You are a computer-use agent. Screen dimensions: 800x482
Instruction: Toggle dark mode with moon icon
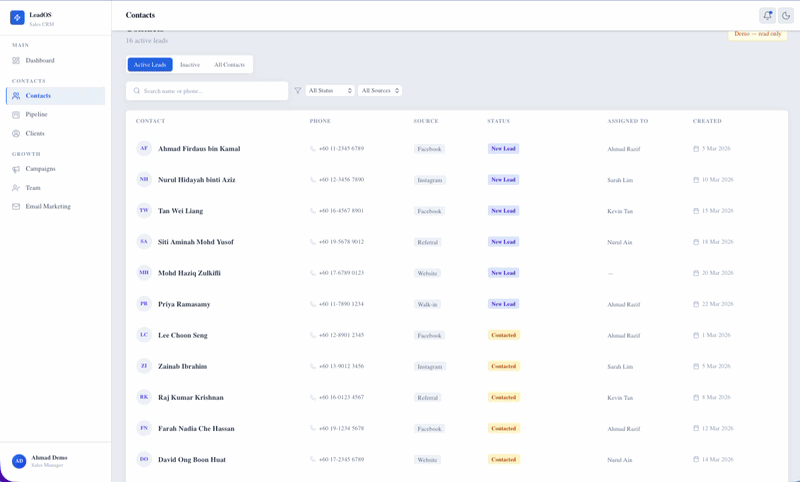[786, 15]
